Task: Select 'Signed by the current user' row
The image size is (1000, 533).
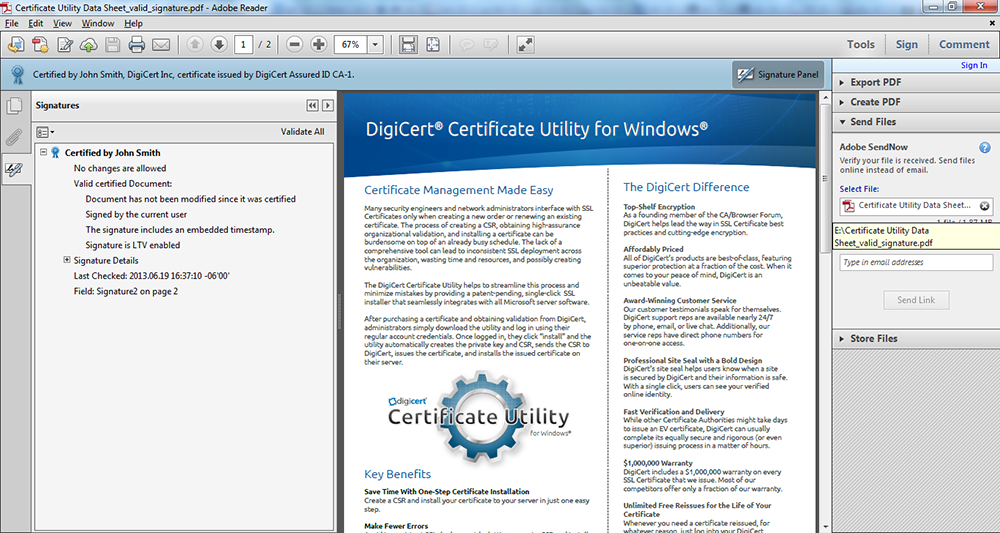Action: pyautogui.click(x=136, y=214)
